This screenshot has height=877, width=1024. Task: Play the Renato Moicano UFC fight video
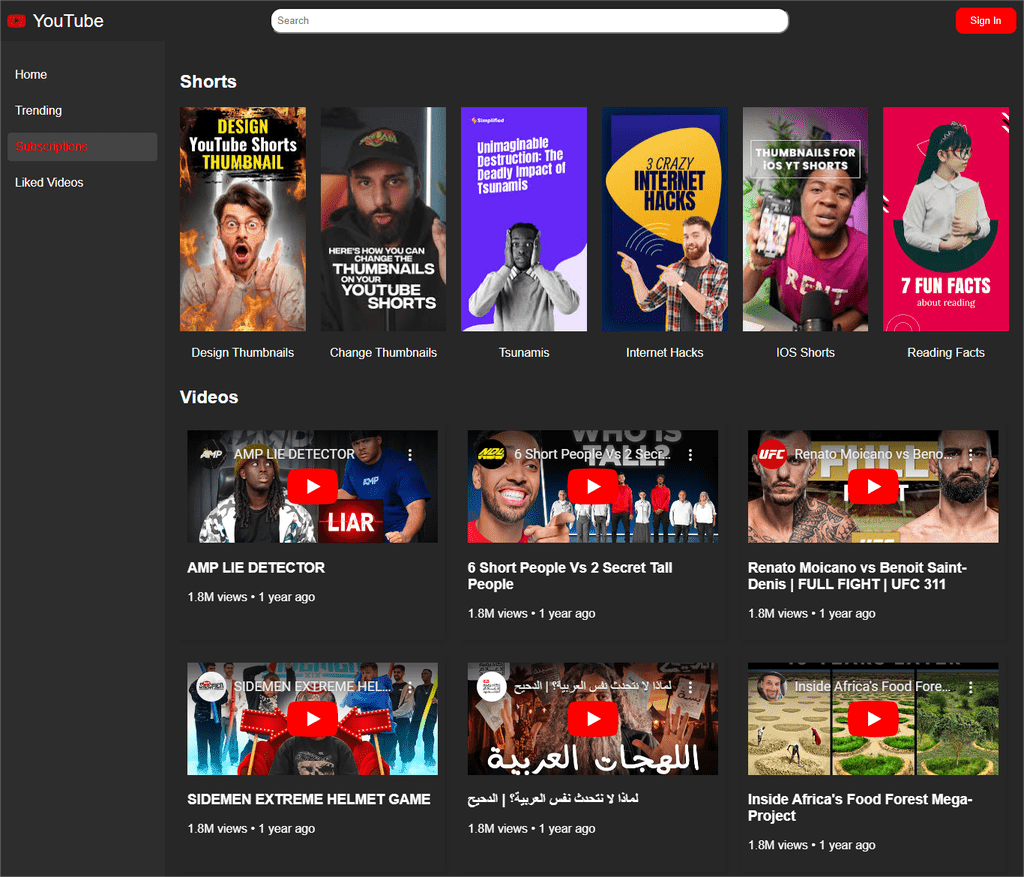pos(873,486)
